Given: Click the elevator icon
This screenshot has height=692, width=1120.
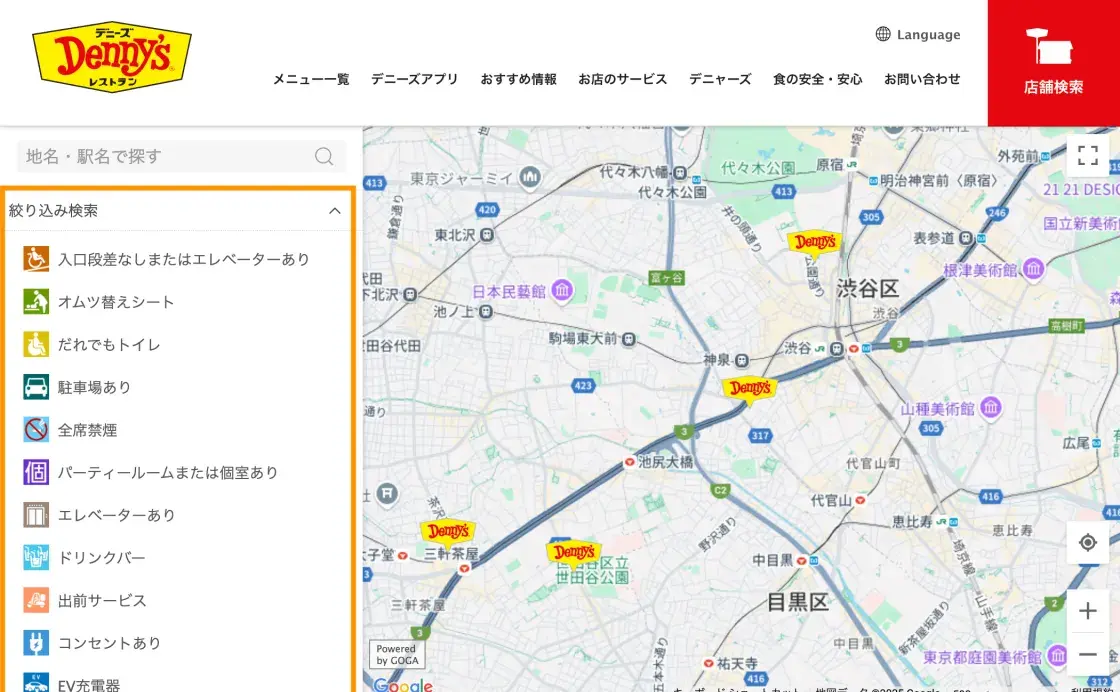Looking at the screenshot, I should click(36, 515).
